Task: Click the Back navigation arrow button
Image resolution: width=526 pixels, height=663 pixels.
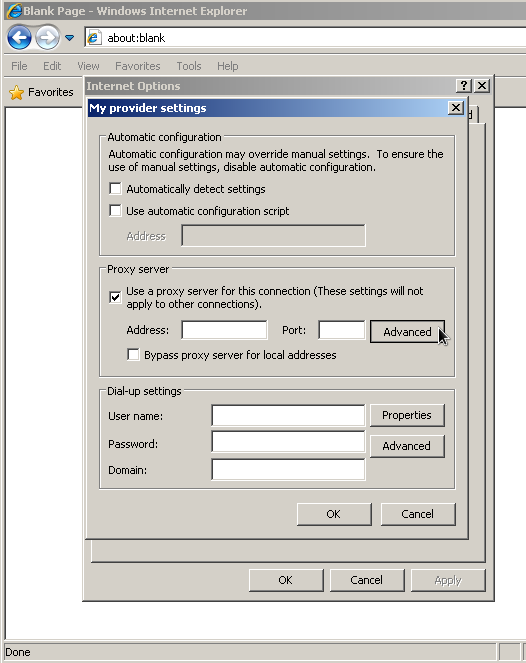Action: coord(19,38)
